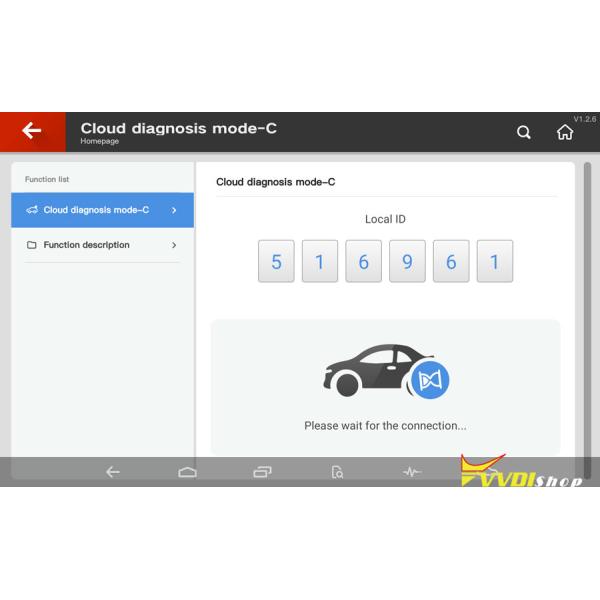Click the car illustration icon

[370, 370]
